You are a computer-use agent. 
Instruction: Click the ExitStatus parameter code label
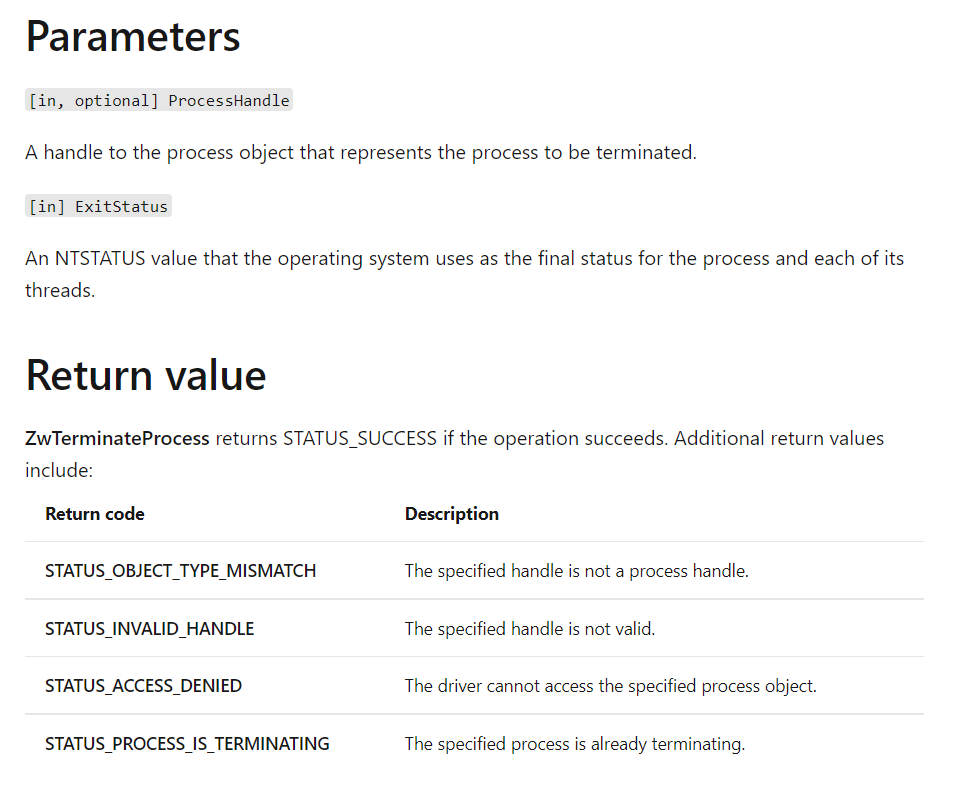point(98,207)
